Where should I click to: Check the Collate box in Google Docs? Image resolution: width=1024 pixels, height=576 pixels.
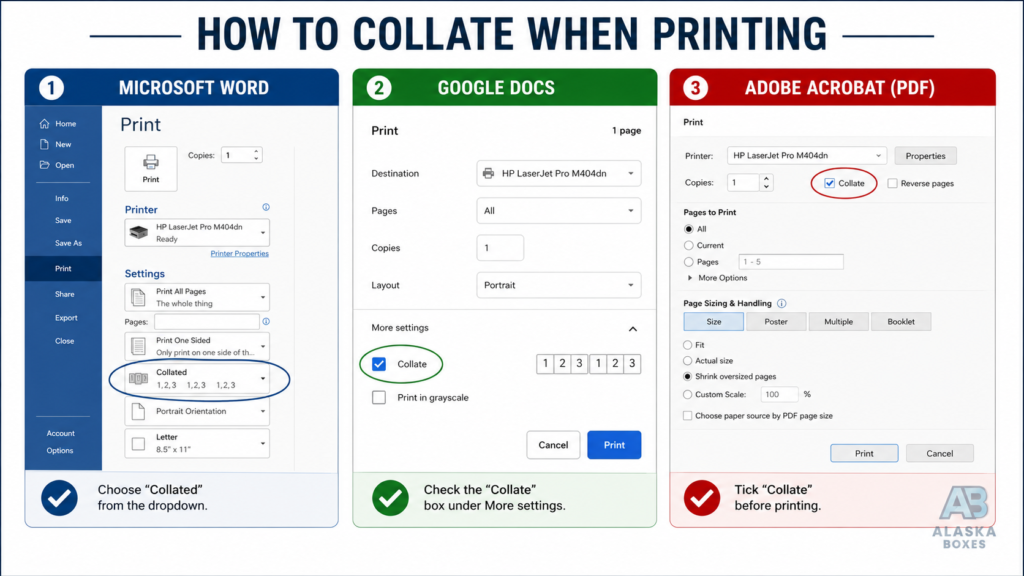point(379,364)
